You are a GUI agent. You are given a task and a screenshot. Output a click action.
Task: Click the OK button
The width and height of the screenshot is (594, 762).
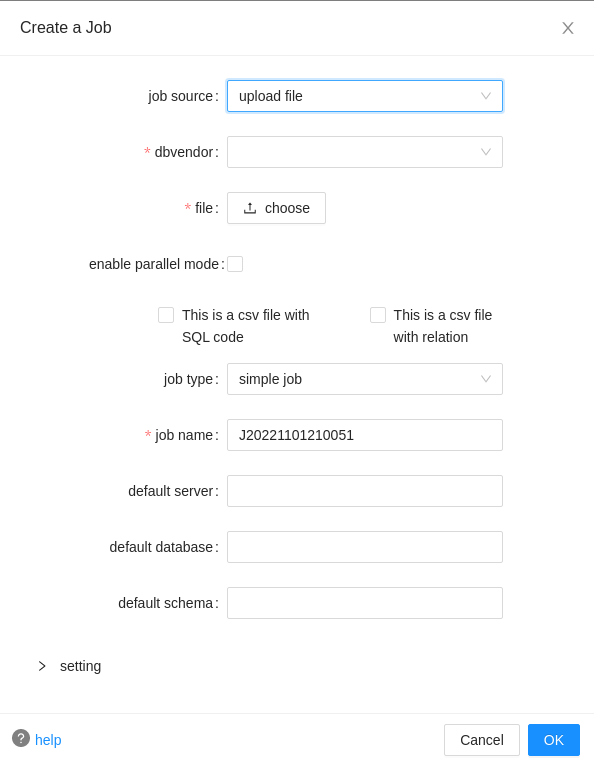coord(554,740)
